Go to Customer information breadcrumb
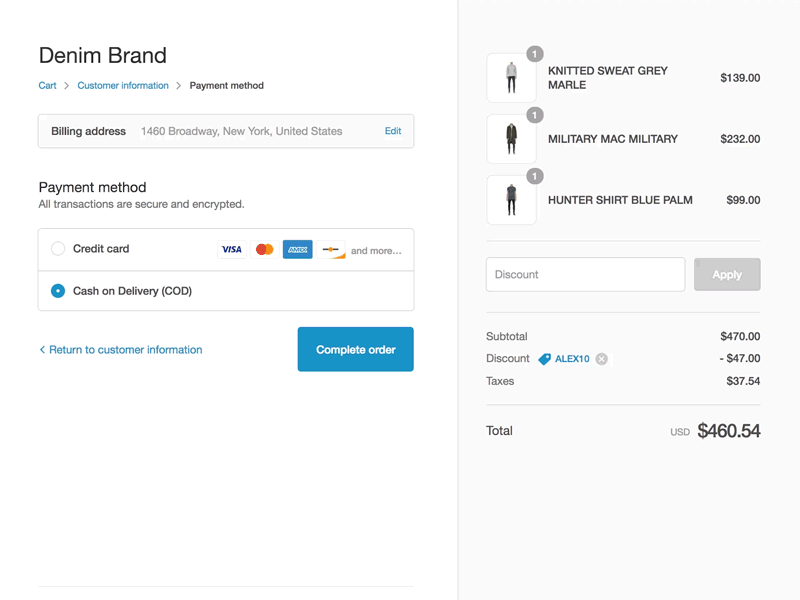This screenshot has height=600, width=800. tap(123, 85)
